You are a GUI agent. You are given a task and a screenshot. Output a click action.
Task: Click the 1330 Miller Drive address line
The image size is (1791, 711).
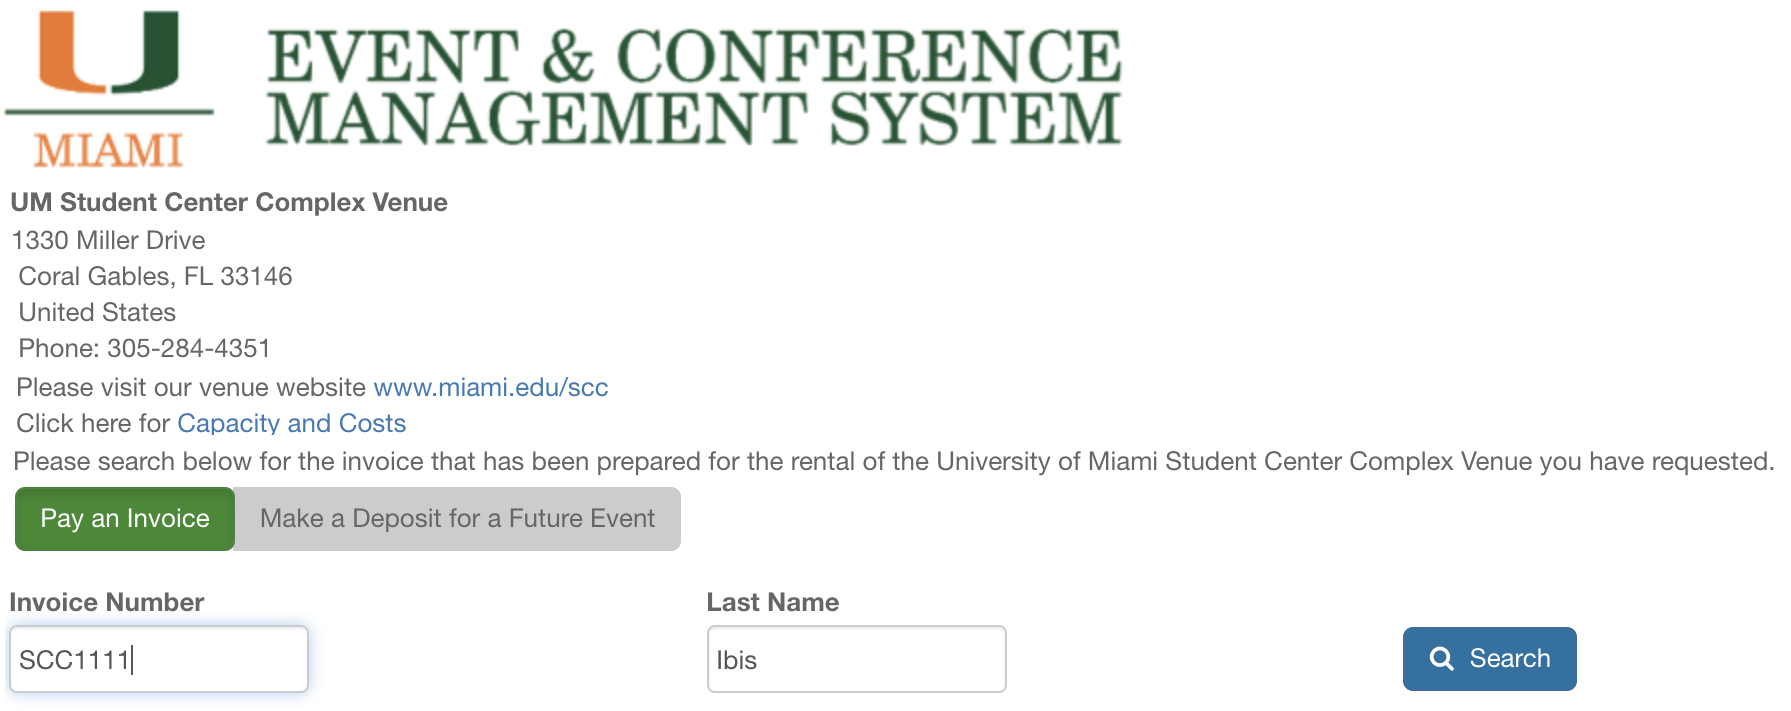[x=108, y=240]
